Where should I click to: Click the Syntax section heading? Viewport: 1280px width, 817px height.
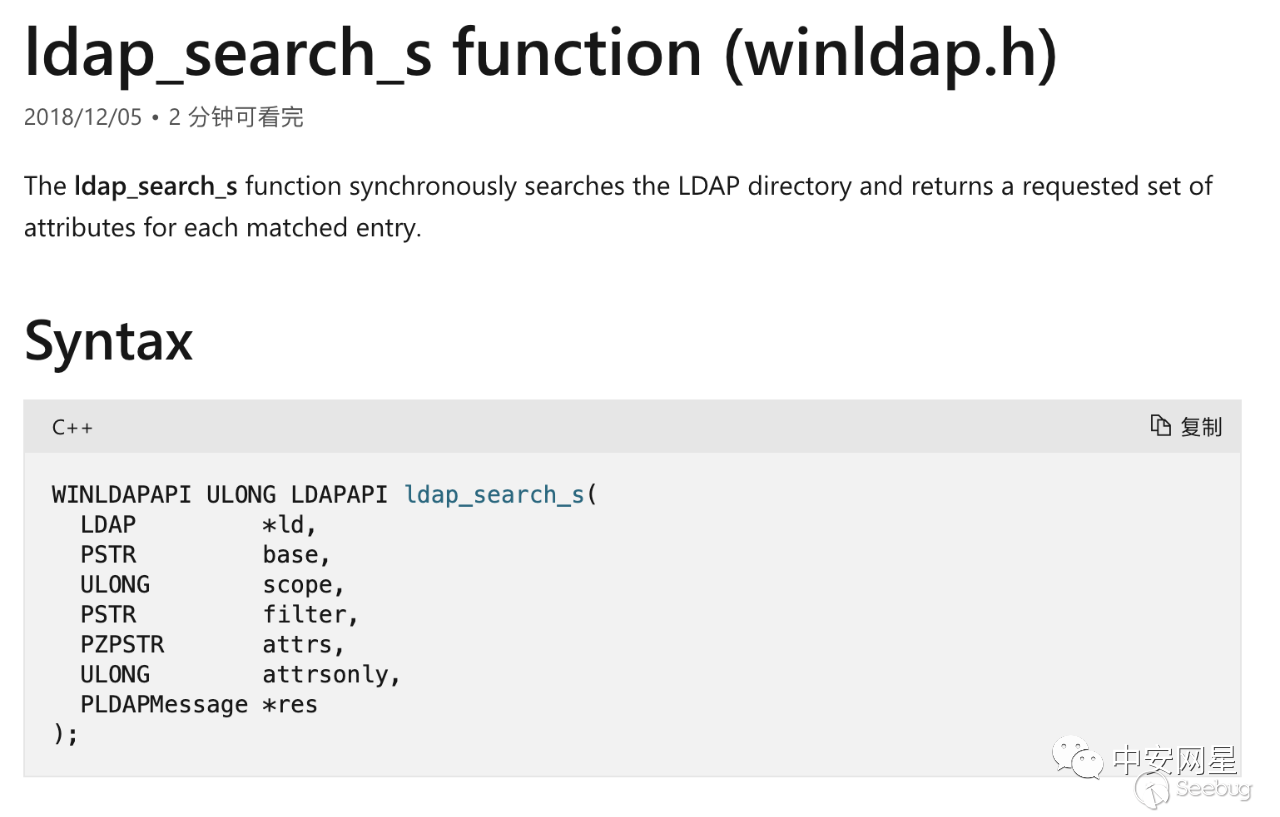tap(108, 341)
